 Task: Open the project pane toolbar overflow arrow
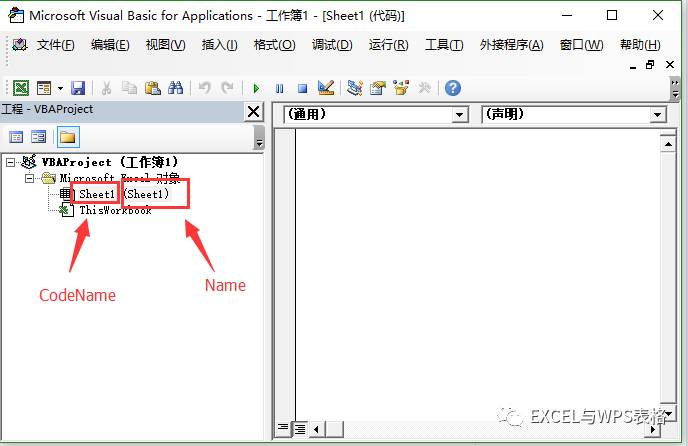(259, 137)
